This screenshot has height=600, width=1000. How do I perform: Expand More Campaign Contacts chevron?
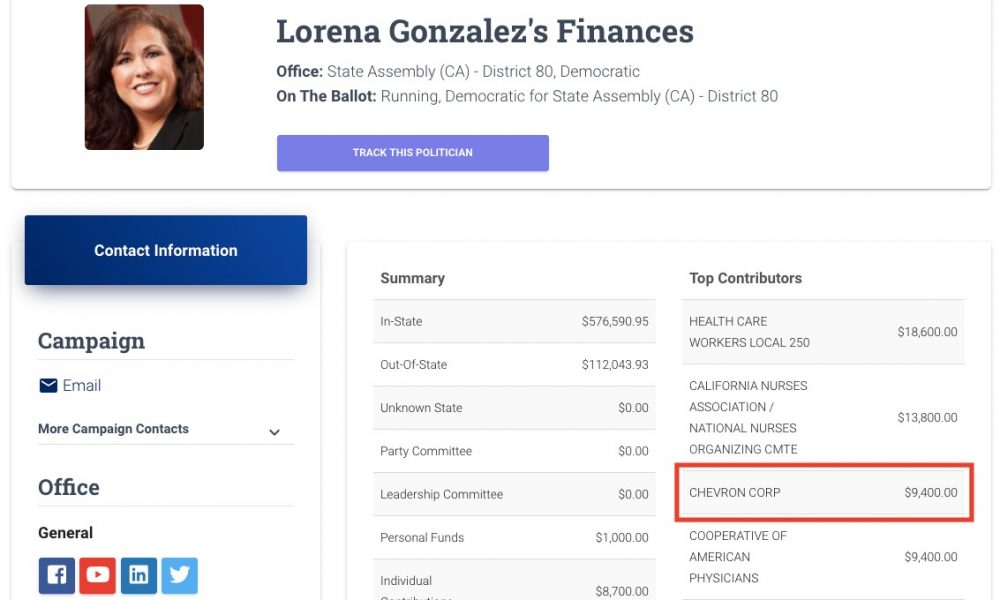click(274, 432)
